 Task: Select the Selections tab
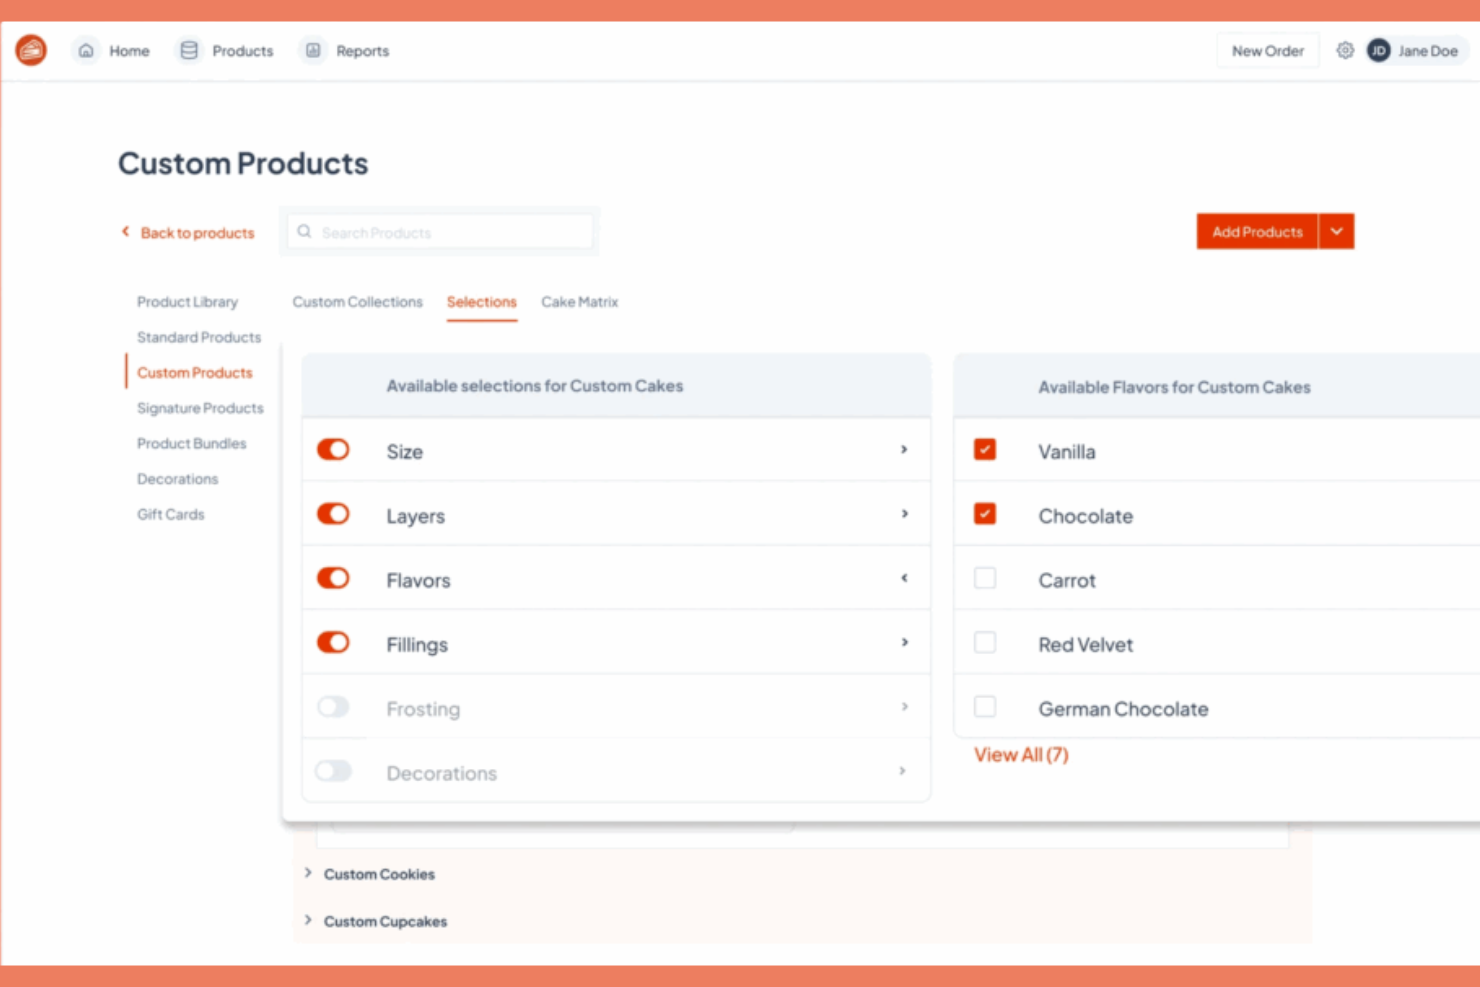point(481,302)
